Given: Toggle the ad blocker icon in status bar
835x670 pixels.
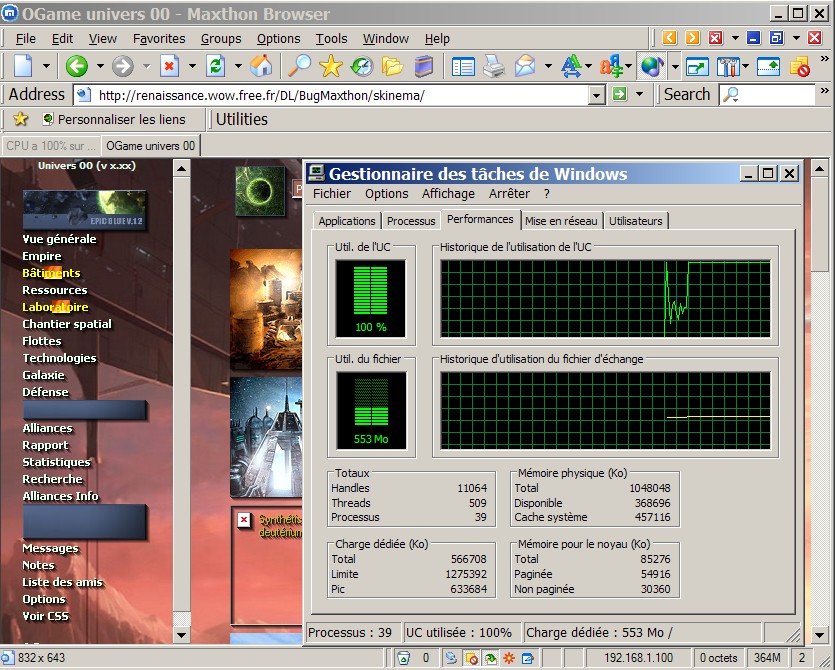Looking at the screenshot, I should coord(471,658).
